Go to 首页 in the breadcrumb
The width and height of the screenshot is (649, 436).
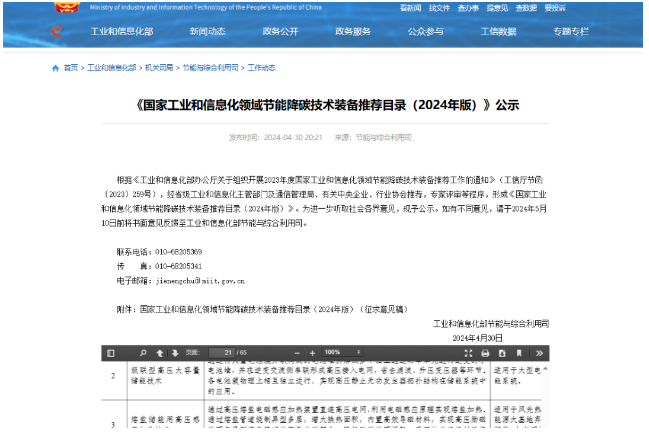(70, 68)
